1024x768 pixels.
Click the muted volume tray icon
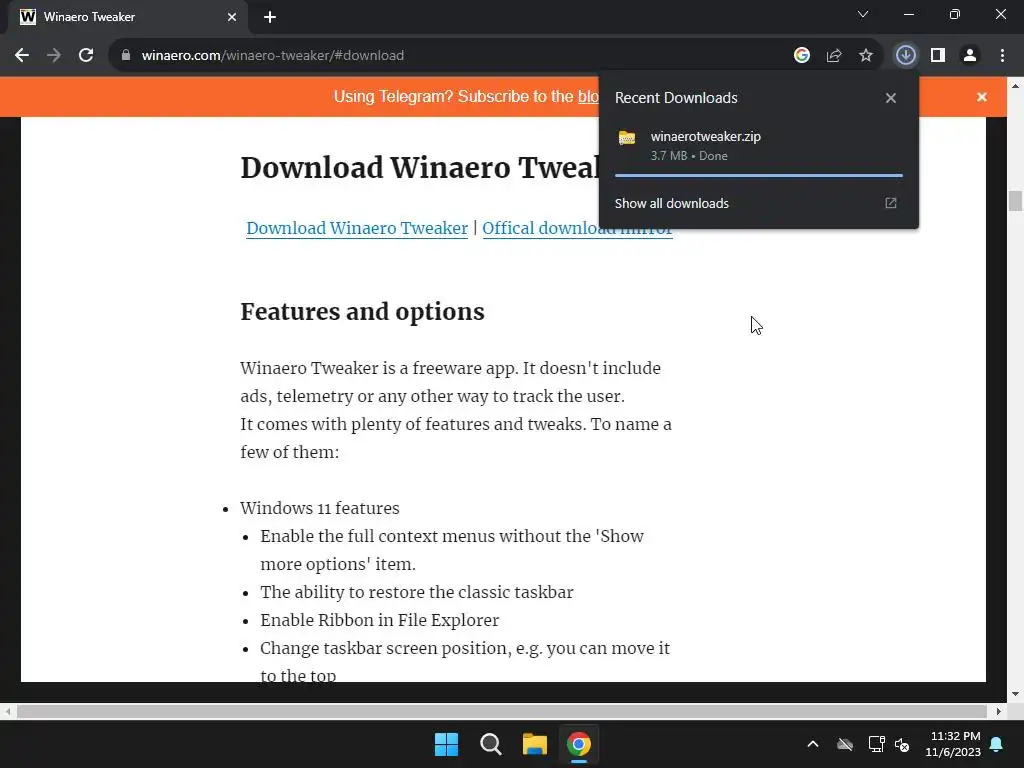(902, 744)
